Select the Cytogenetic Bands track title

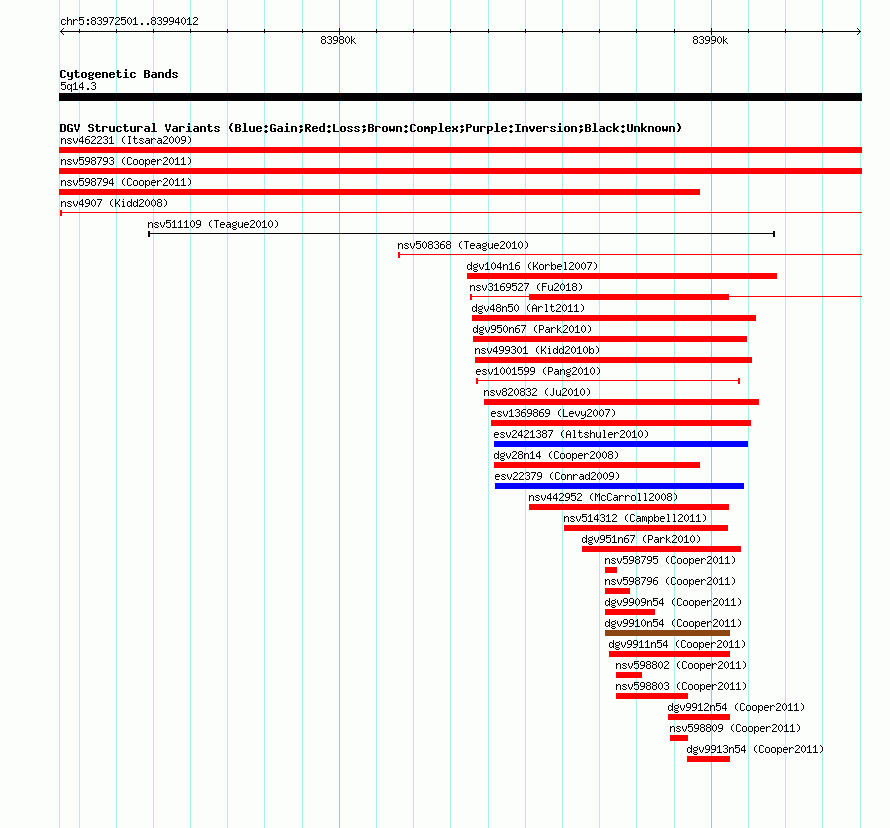click(119, 74)
